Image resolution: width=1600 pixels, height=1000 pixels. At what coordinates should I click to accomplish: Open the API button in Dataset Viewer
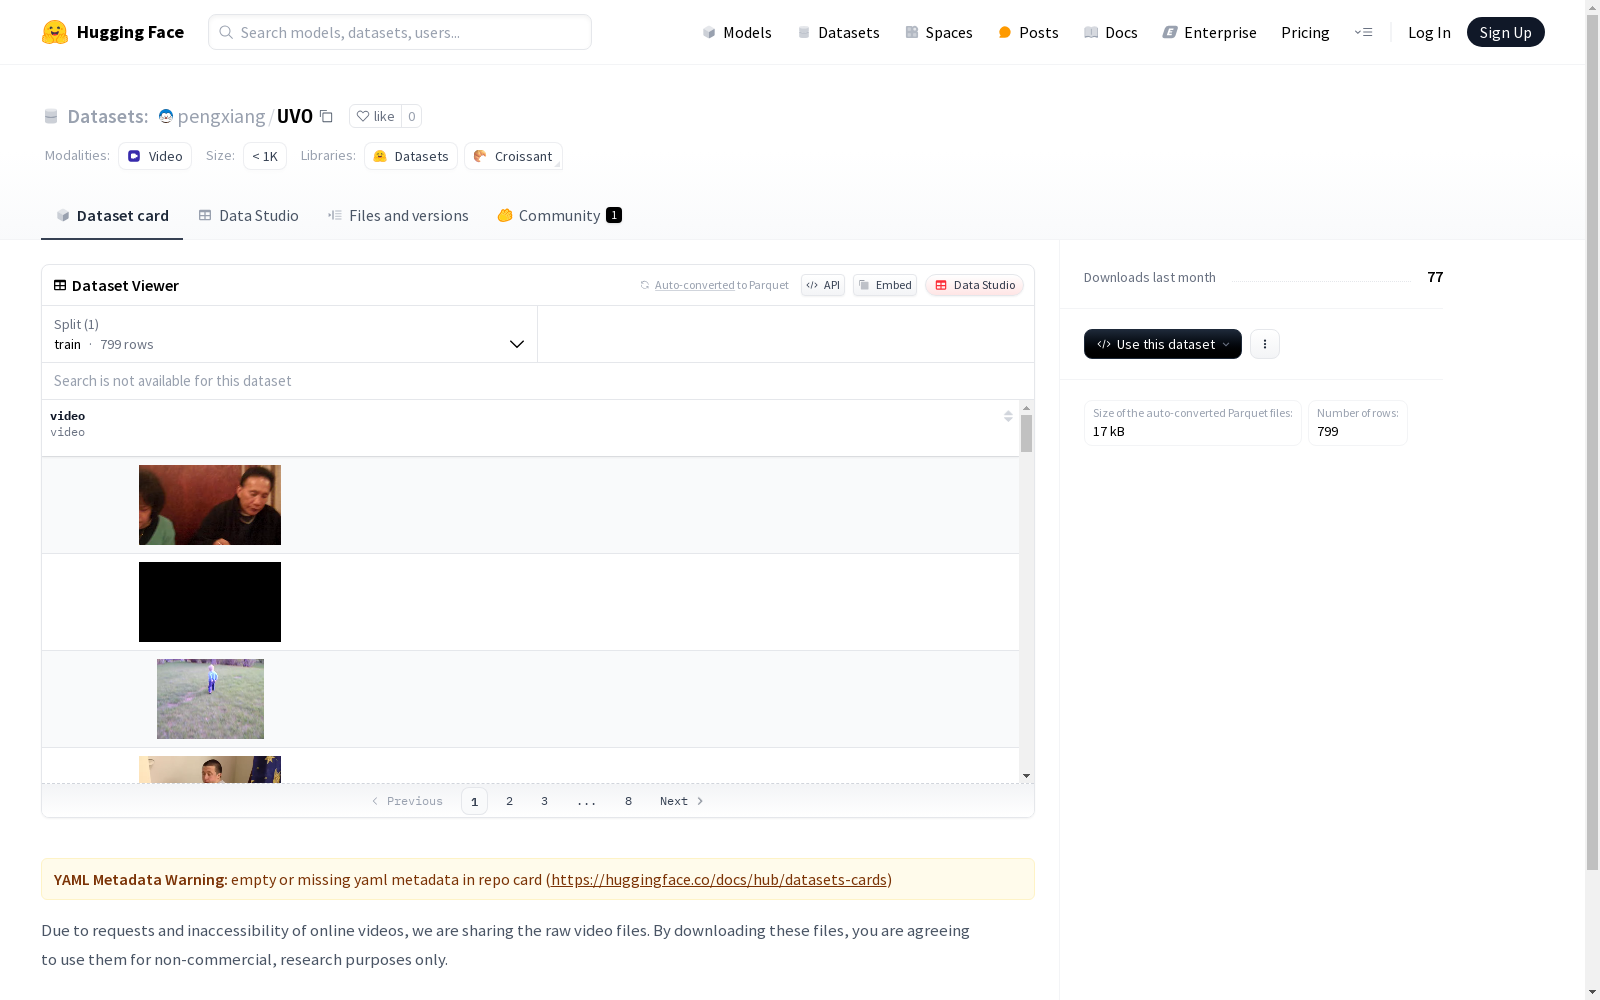coord(823,285)
